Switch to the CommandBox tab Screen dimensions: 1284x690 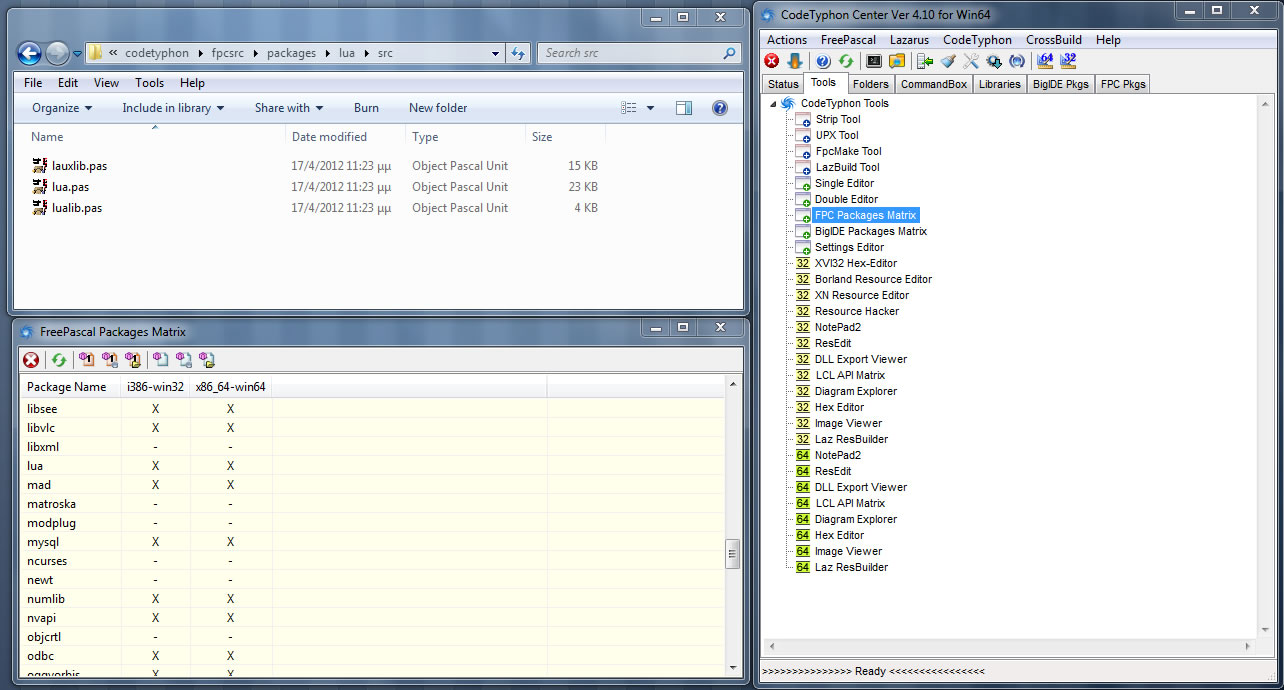(x=934, y=84)
